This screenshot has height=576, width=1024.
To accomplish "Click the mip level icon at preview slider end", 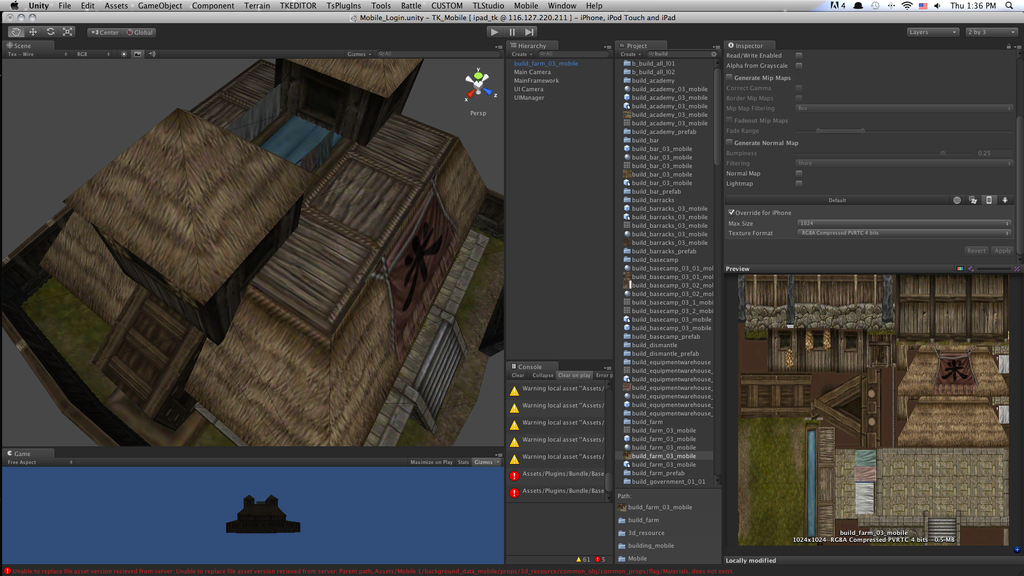I will [1017, 268].
